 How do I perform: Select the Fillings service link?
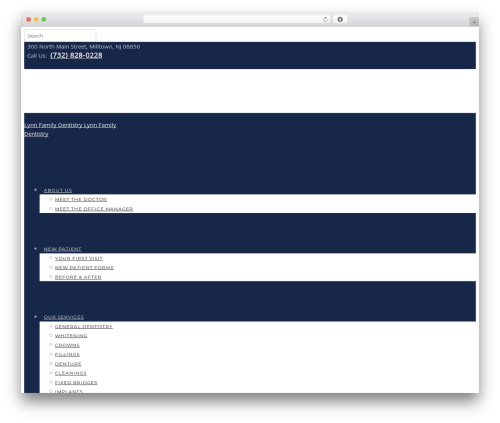[67, 354]
